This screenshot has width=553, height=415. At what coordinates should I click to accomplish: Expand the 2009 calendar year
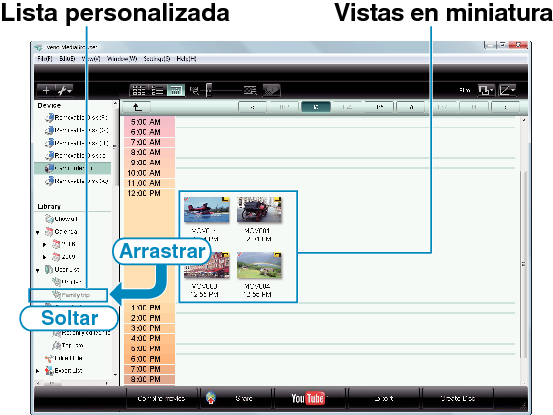pyautogui.click(x=44, y=257)
